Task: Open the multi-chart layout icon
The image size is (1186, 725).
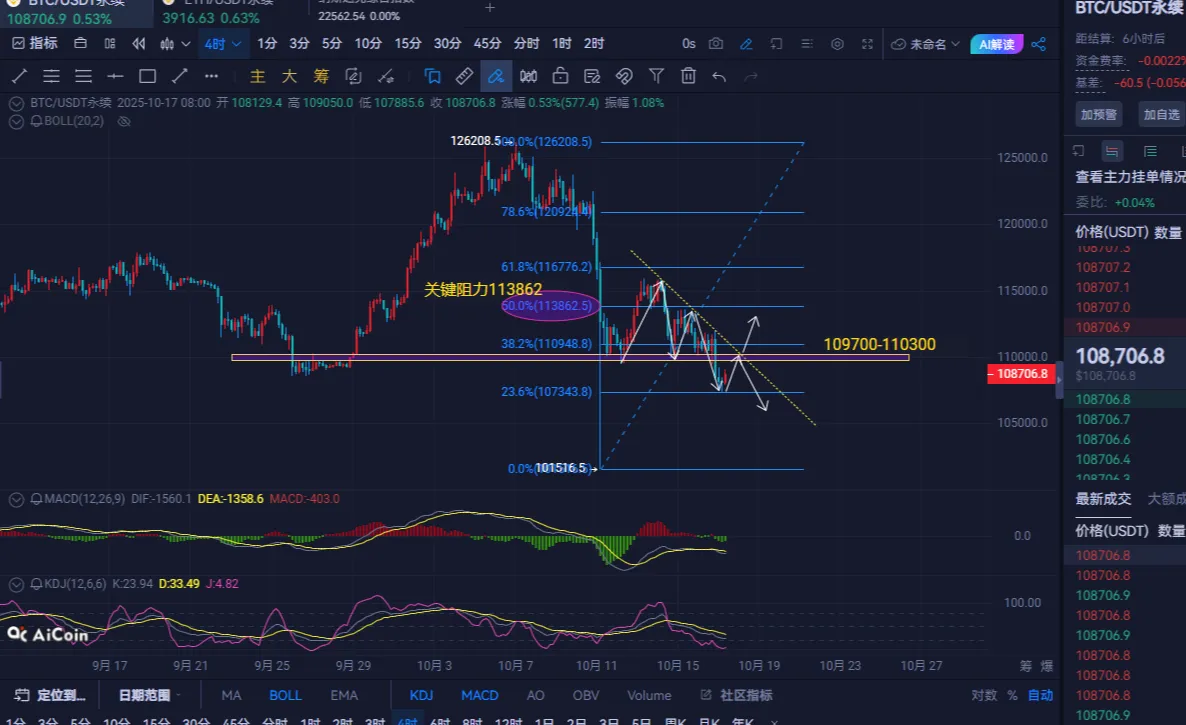Action: (x=110, y=44)
